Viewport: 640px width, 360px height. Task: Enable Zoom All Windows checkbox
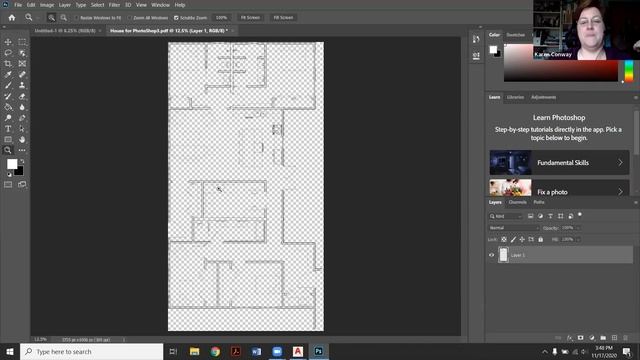pyautogui.click(x=129, y=18)
